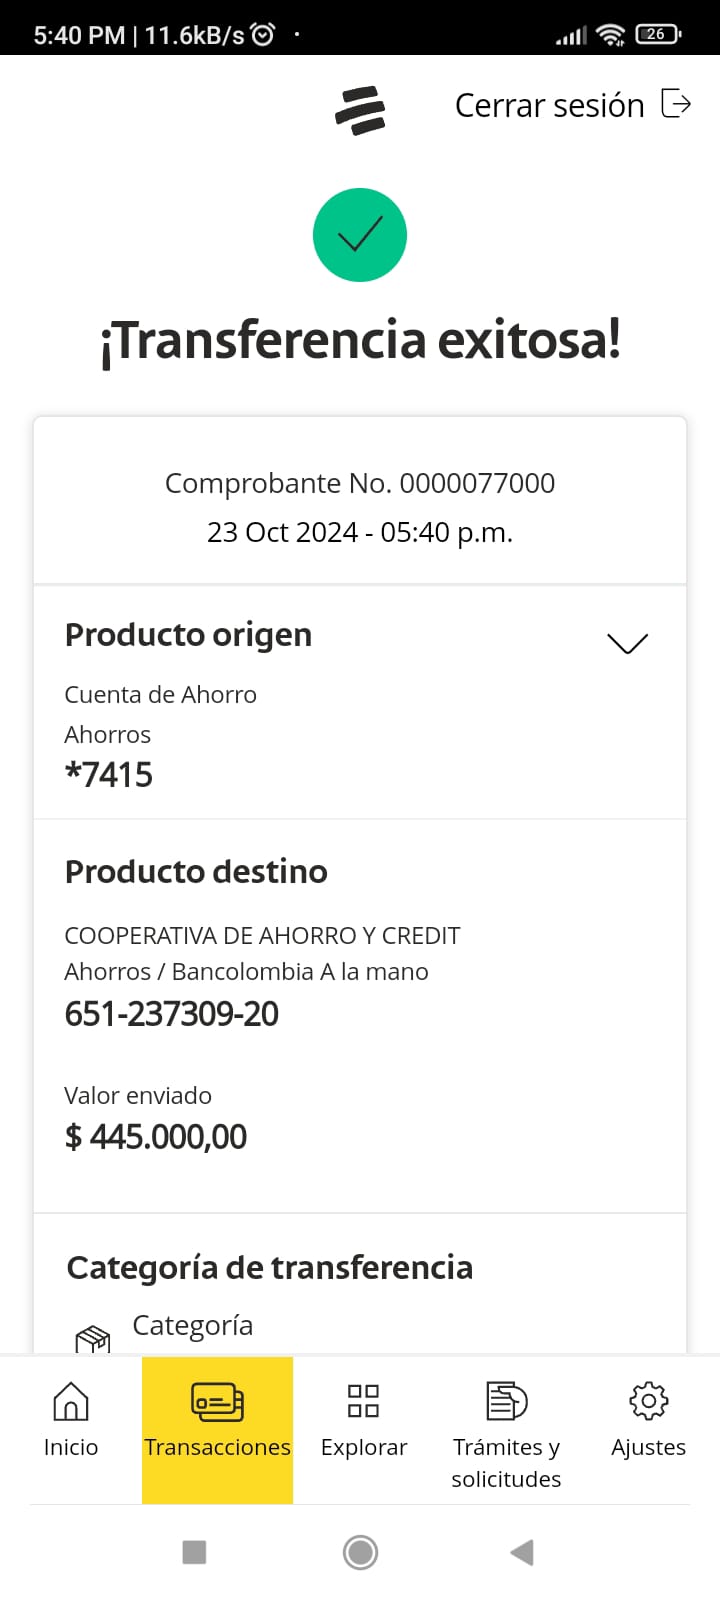Go to the Inicio tab label
The image size is (720, 1600).
[70, 1447]
